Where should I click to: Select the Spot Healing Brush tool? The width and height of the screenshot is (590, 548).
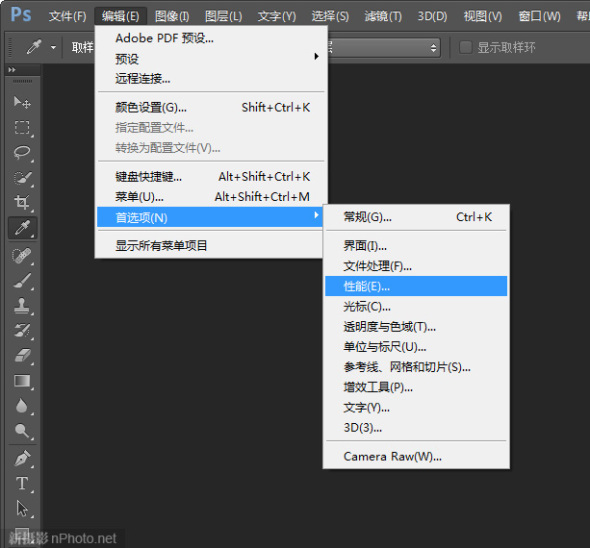(22, 256)
